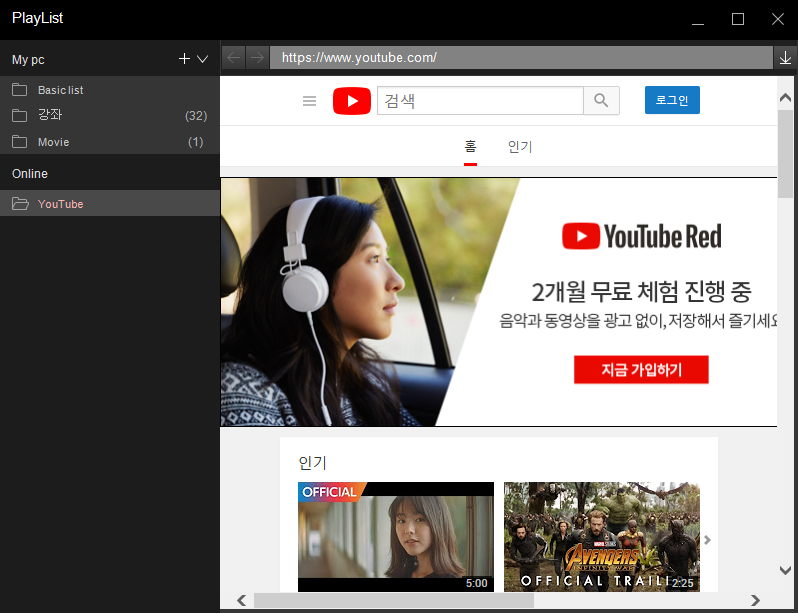Viewport: 798px width, 613px height.
Task: Click the folder icon next to Movie
Action: 20,142
